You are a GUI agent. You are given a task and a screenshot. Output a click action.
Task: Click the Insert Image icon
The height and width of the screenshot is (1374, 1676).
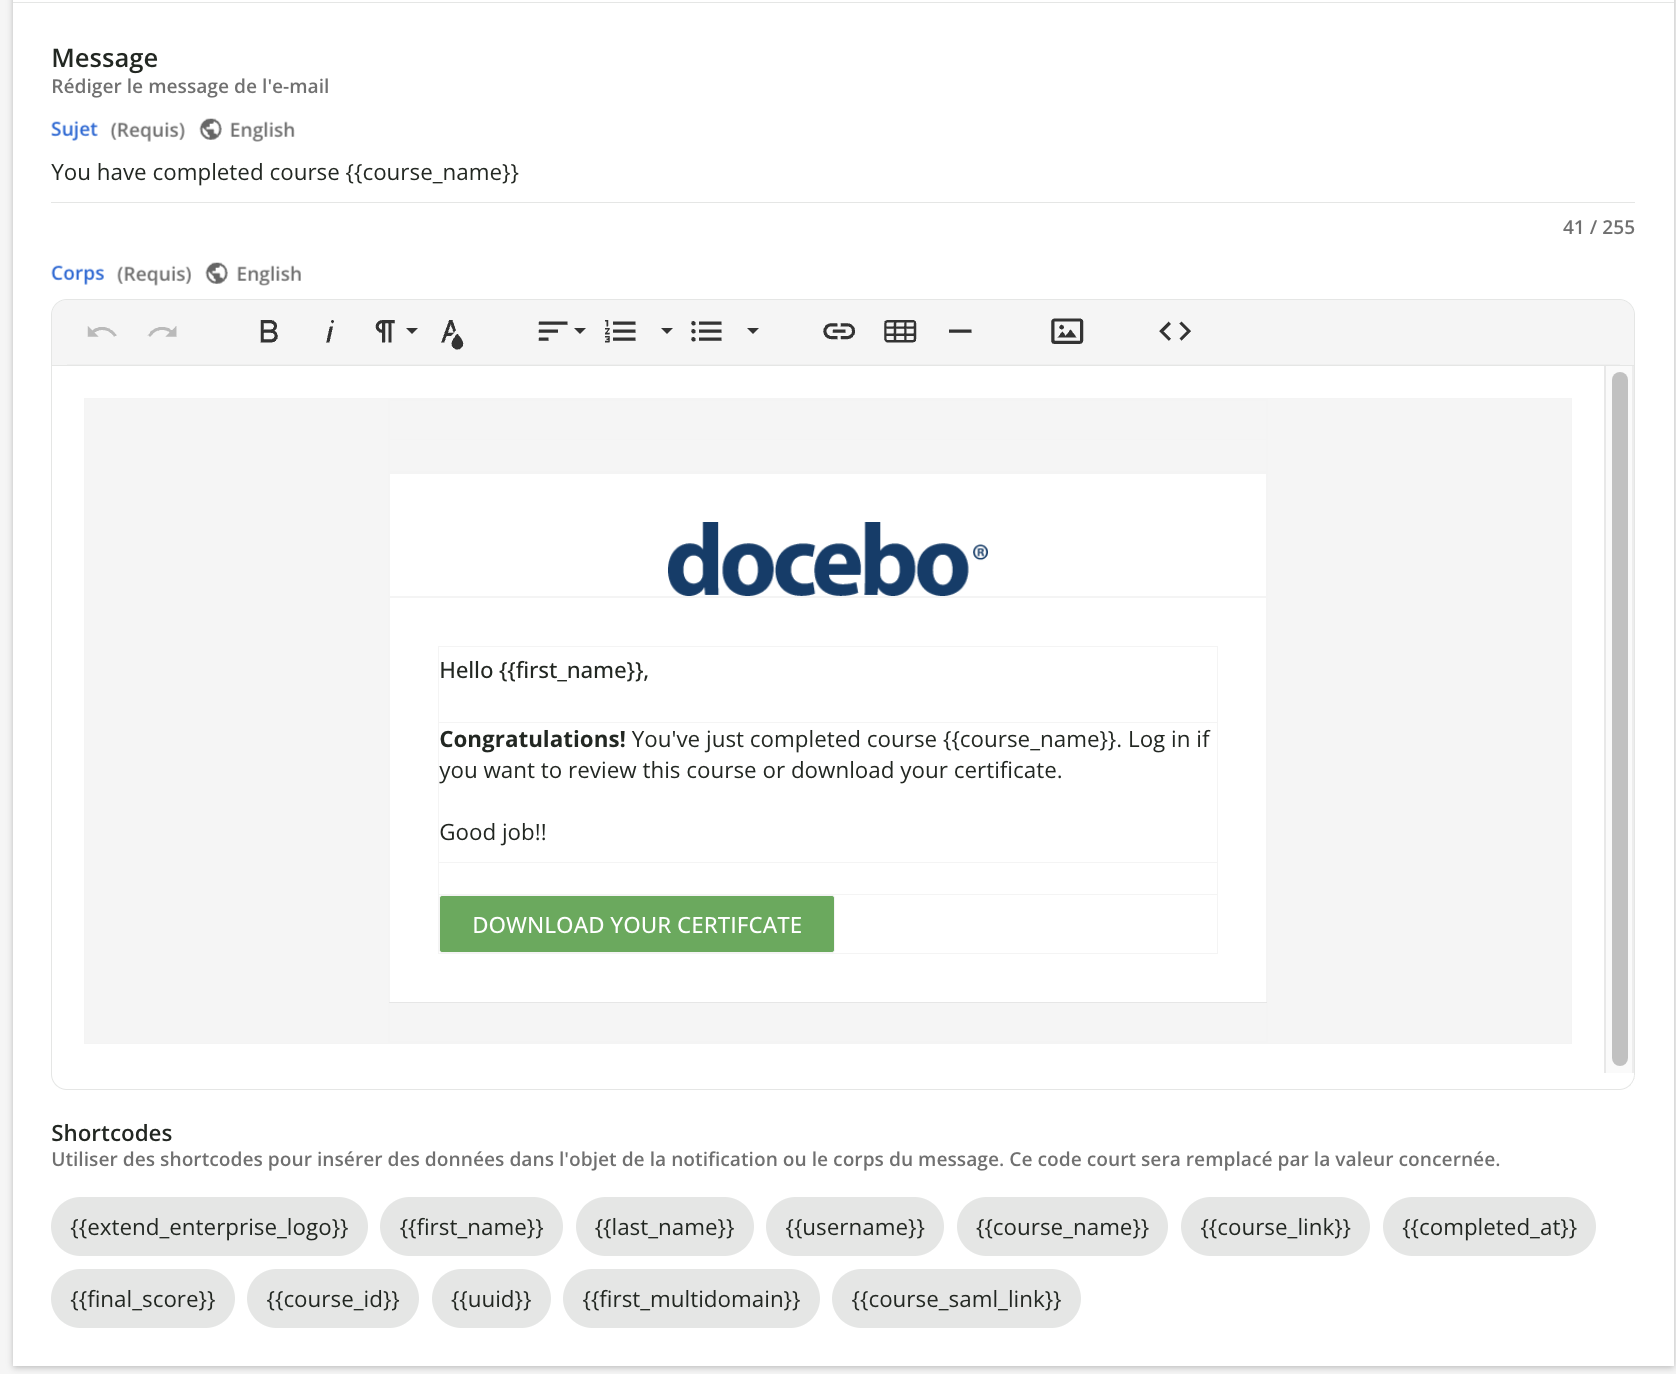pyautogui.click(x=1066, y=331)
